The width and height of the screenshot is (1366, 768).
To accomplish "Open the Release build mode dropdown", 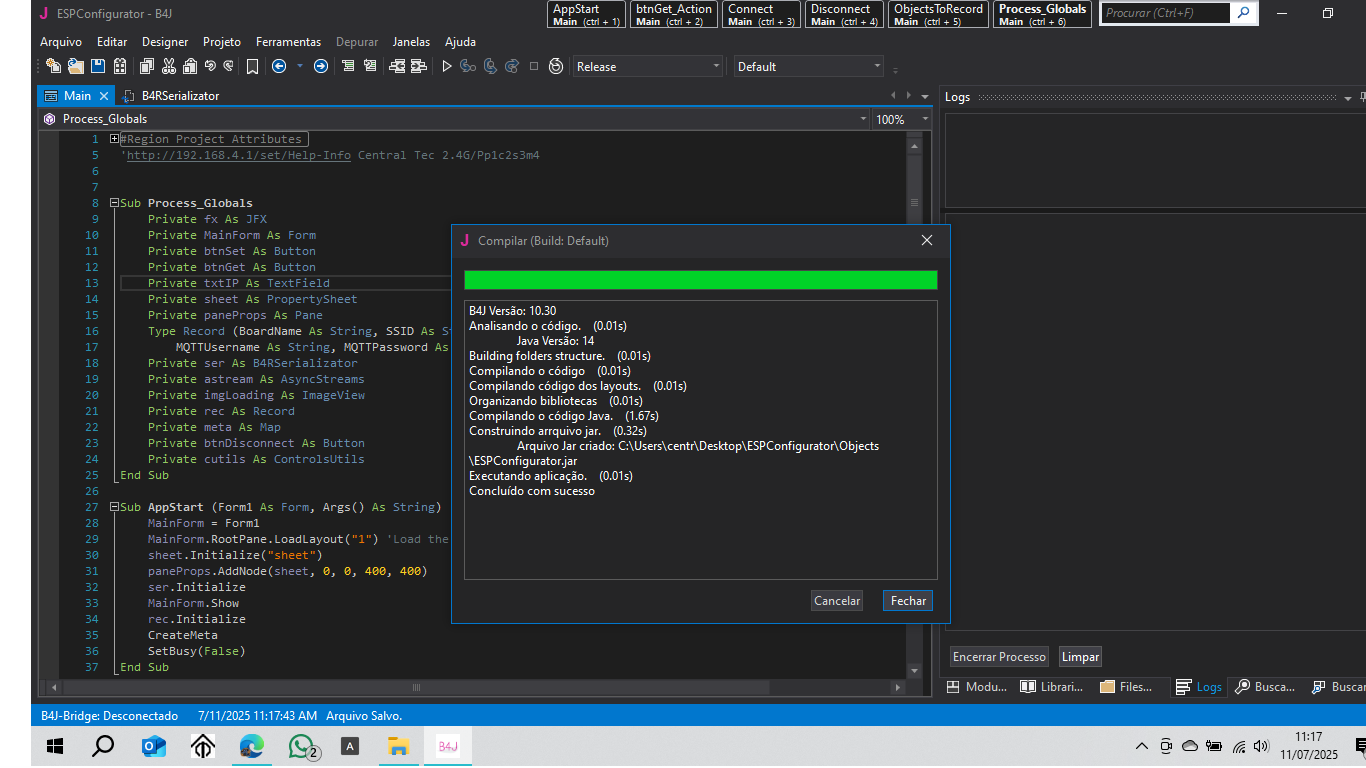I will [716, 66].
